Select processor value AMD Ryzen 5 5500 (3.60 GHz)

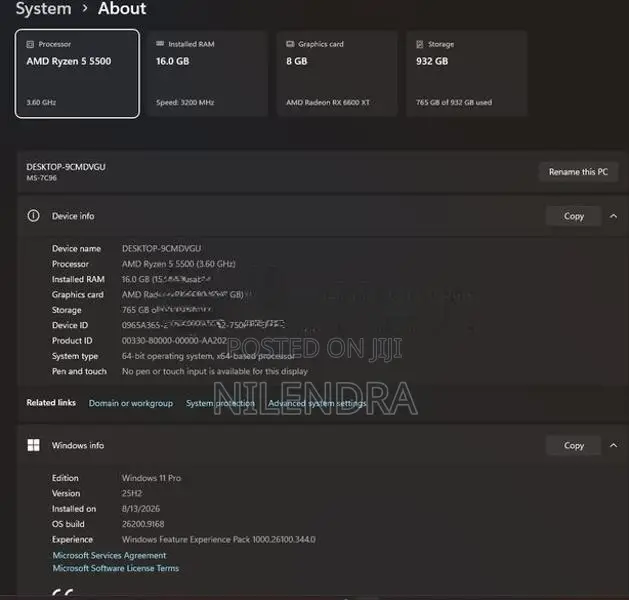coord(179,264)
